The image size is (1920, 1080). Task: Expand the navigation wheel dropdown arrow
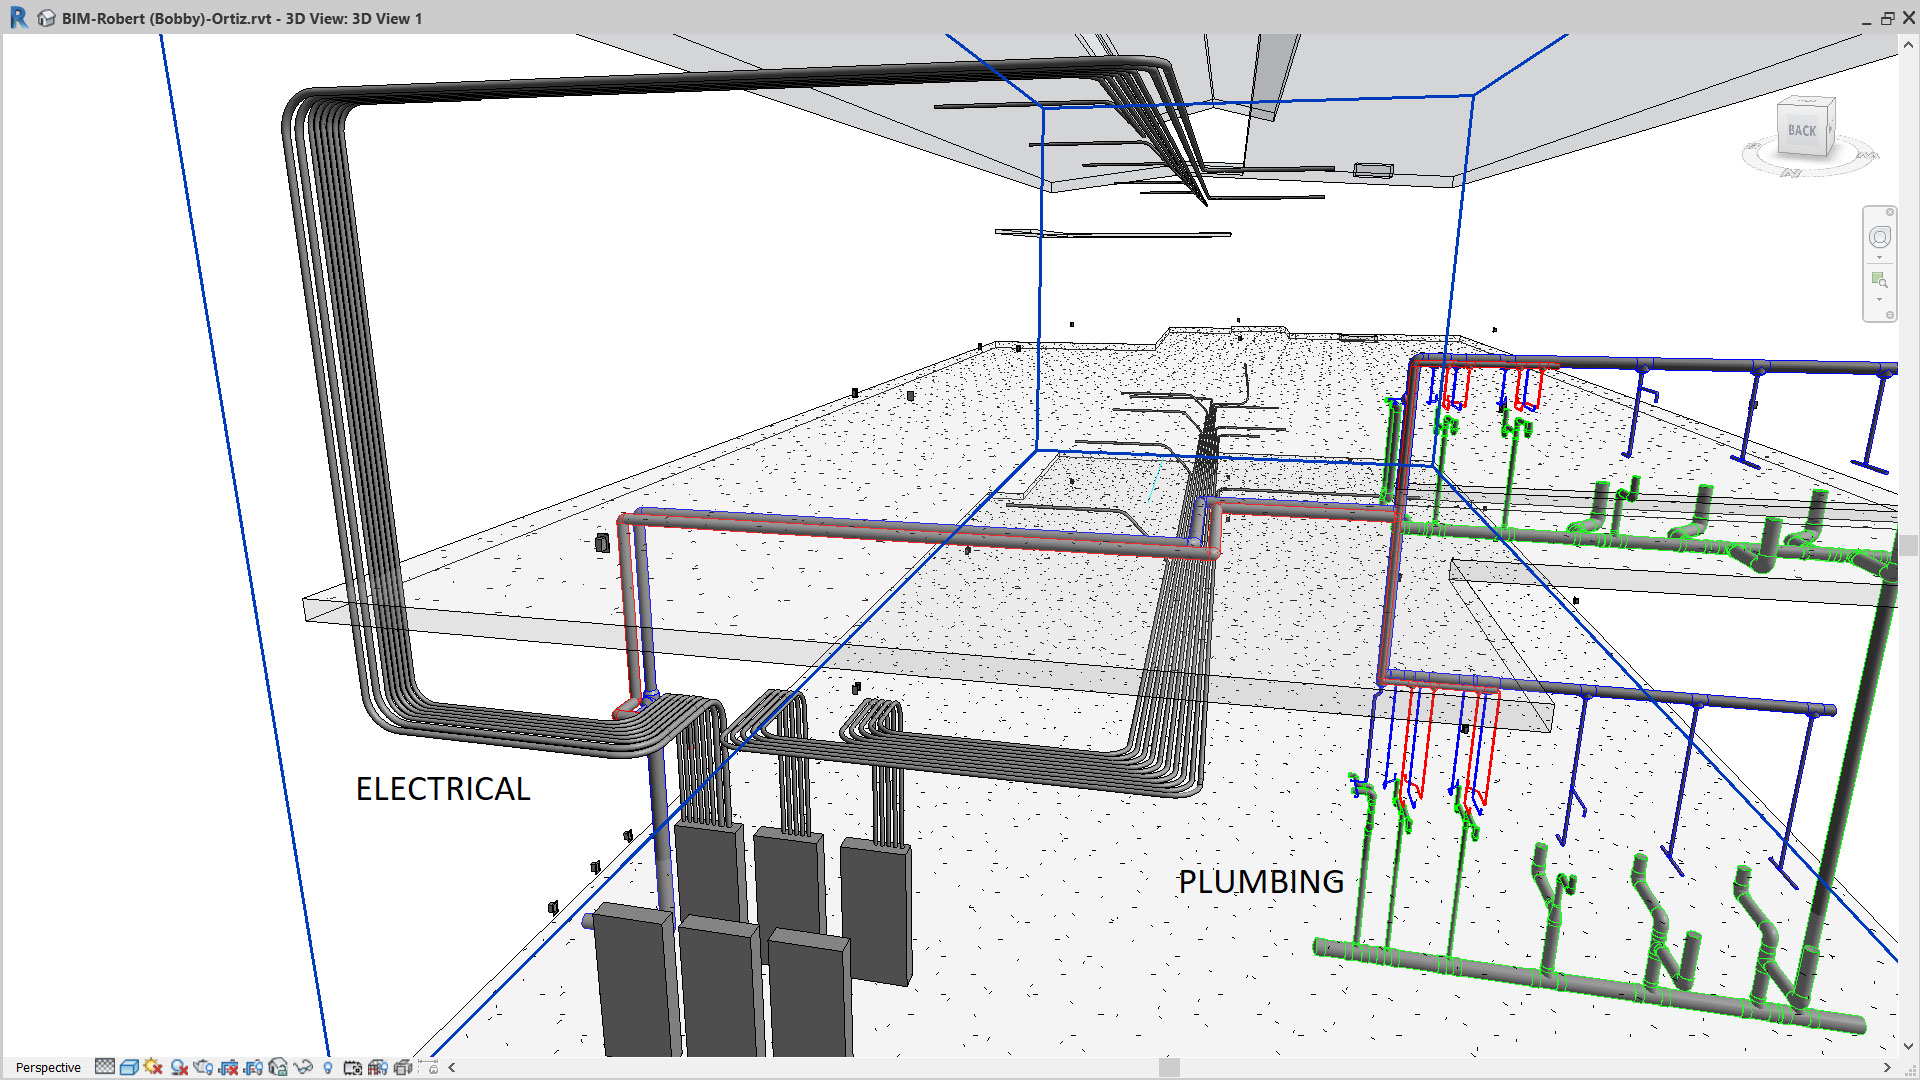click(x=1879, y=258)
